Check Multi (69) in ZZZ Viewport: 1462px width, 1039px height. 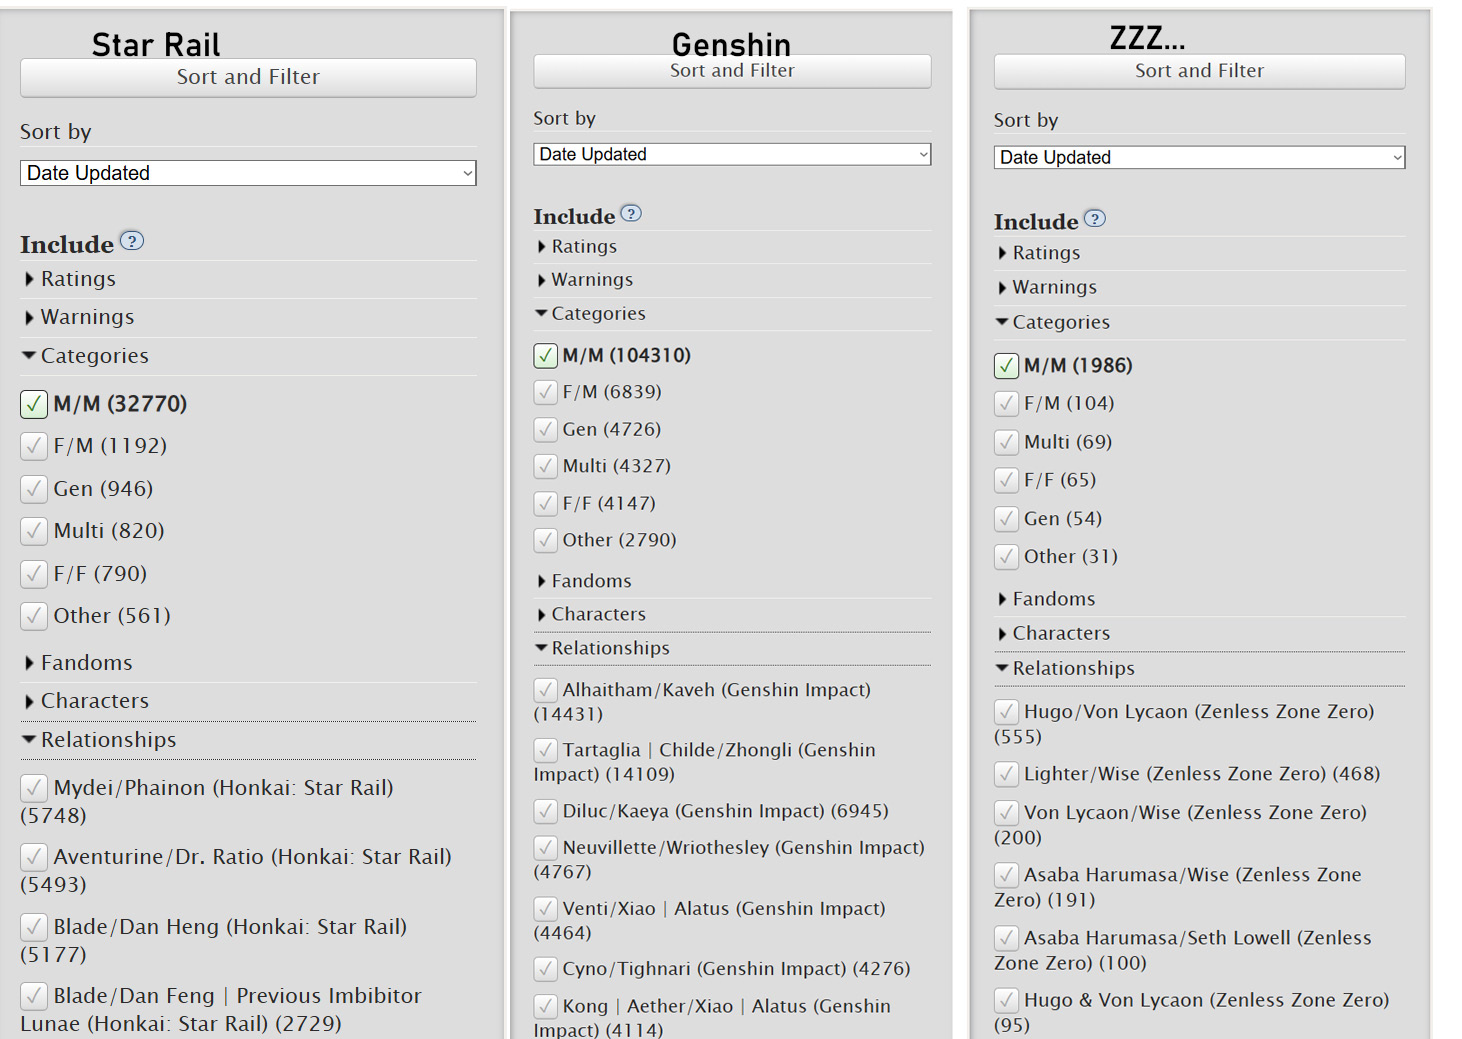tap(1006, 442)
